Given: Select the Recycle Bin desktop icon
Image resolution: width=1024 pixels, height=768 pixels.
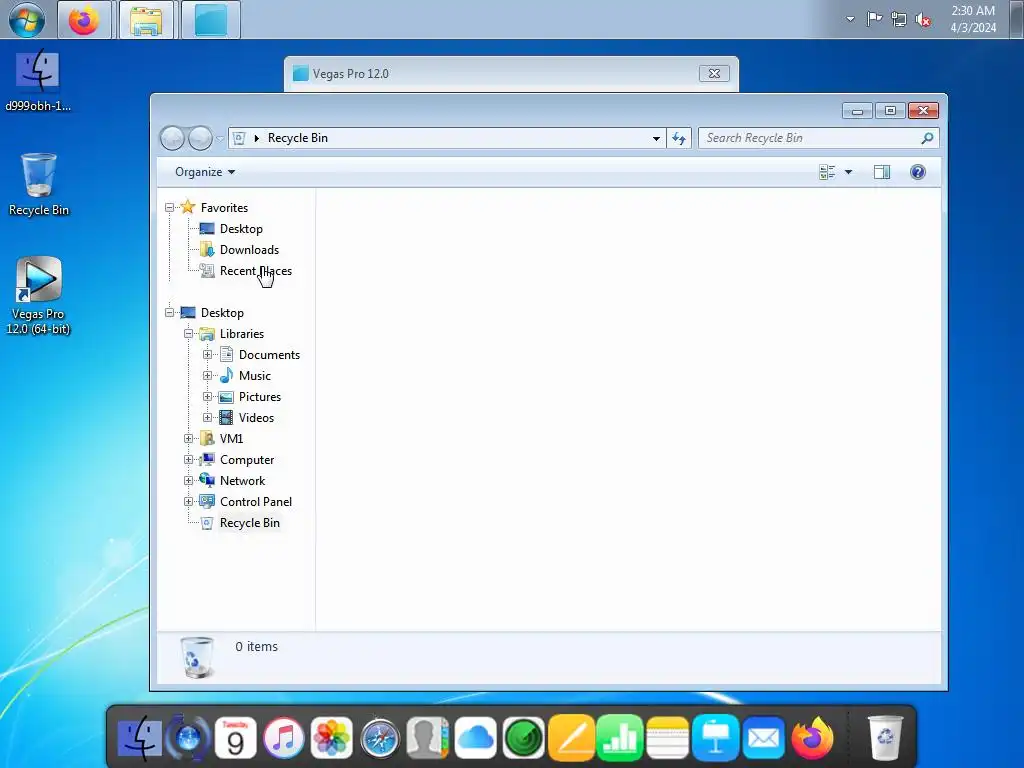Looking at the screenshot, I should (x=39, y=184).
